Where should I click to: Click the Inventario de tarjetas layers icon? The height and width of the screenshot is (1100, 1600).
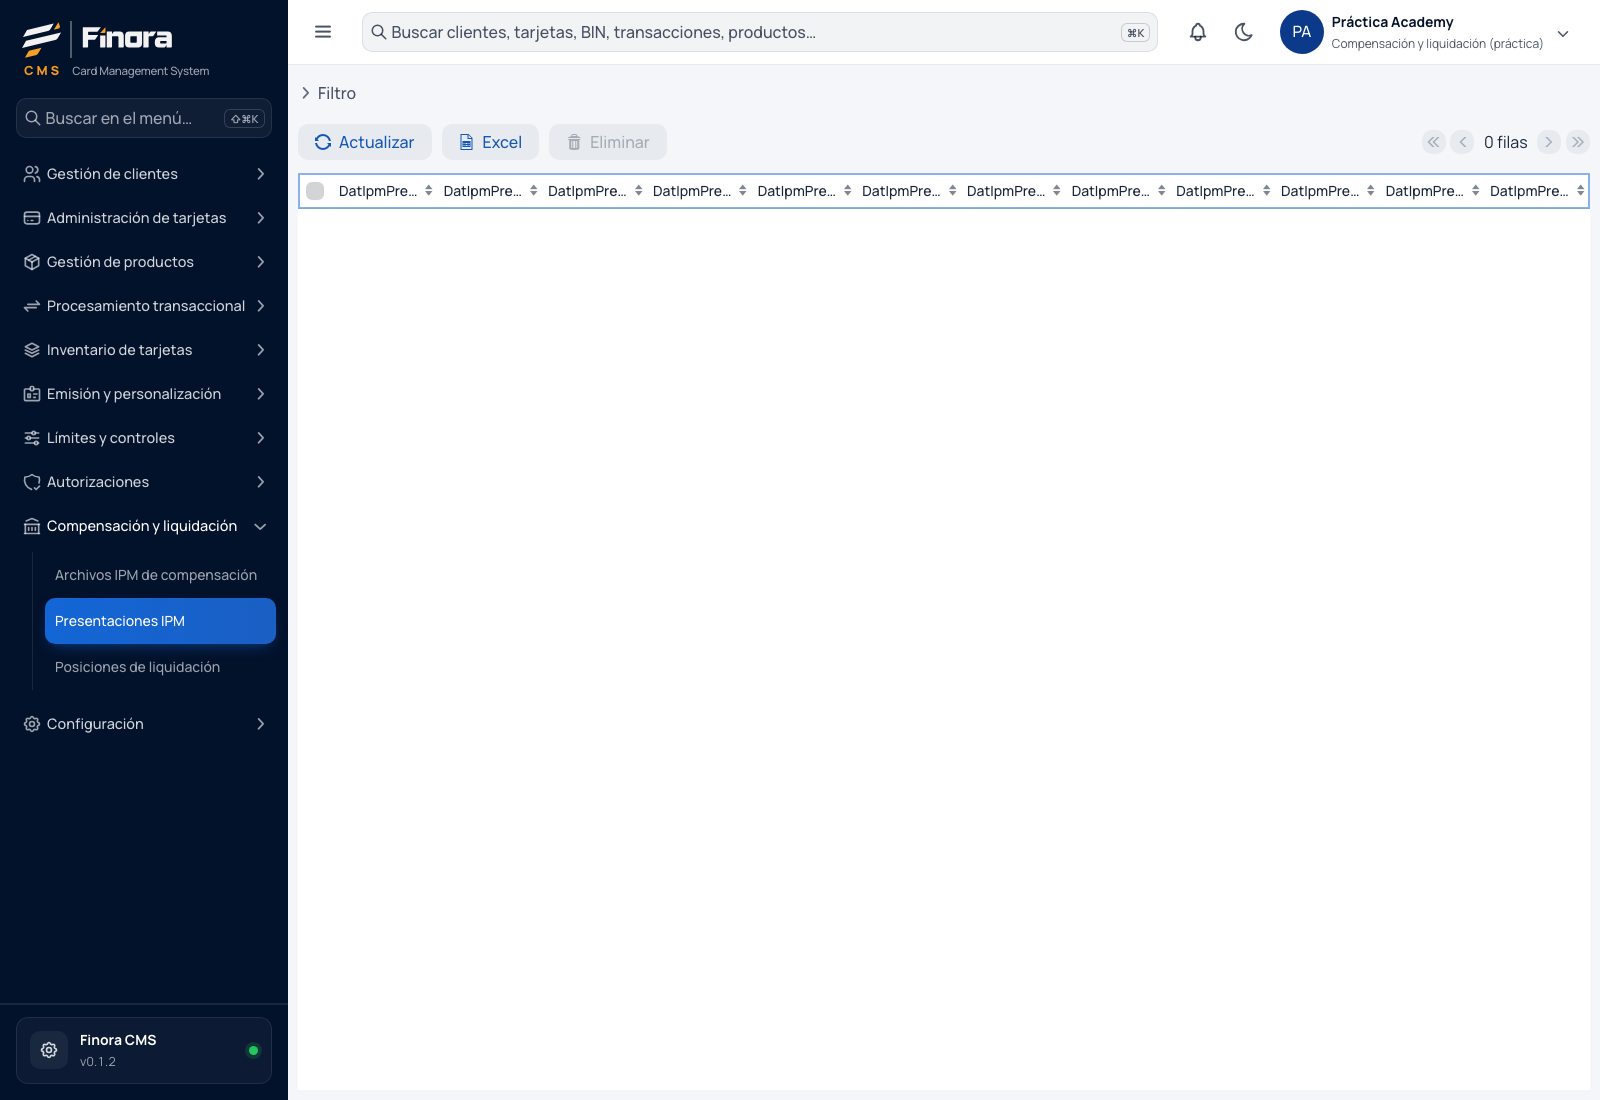pos(32,350)
